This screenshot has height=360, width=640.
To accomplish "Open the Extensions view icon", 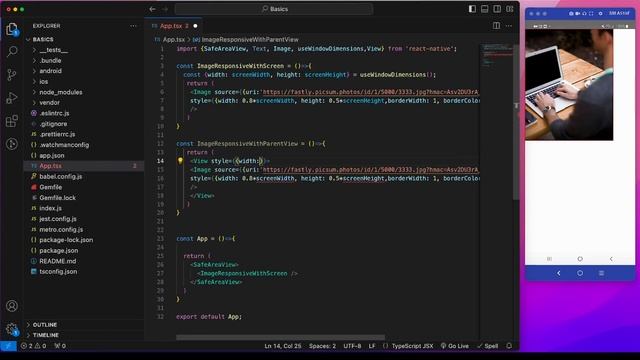I will click(x=12, y=121).
